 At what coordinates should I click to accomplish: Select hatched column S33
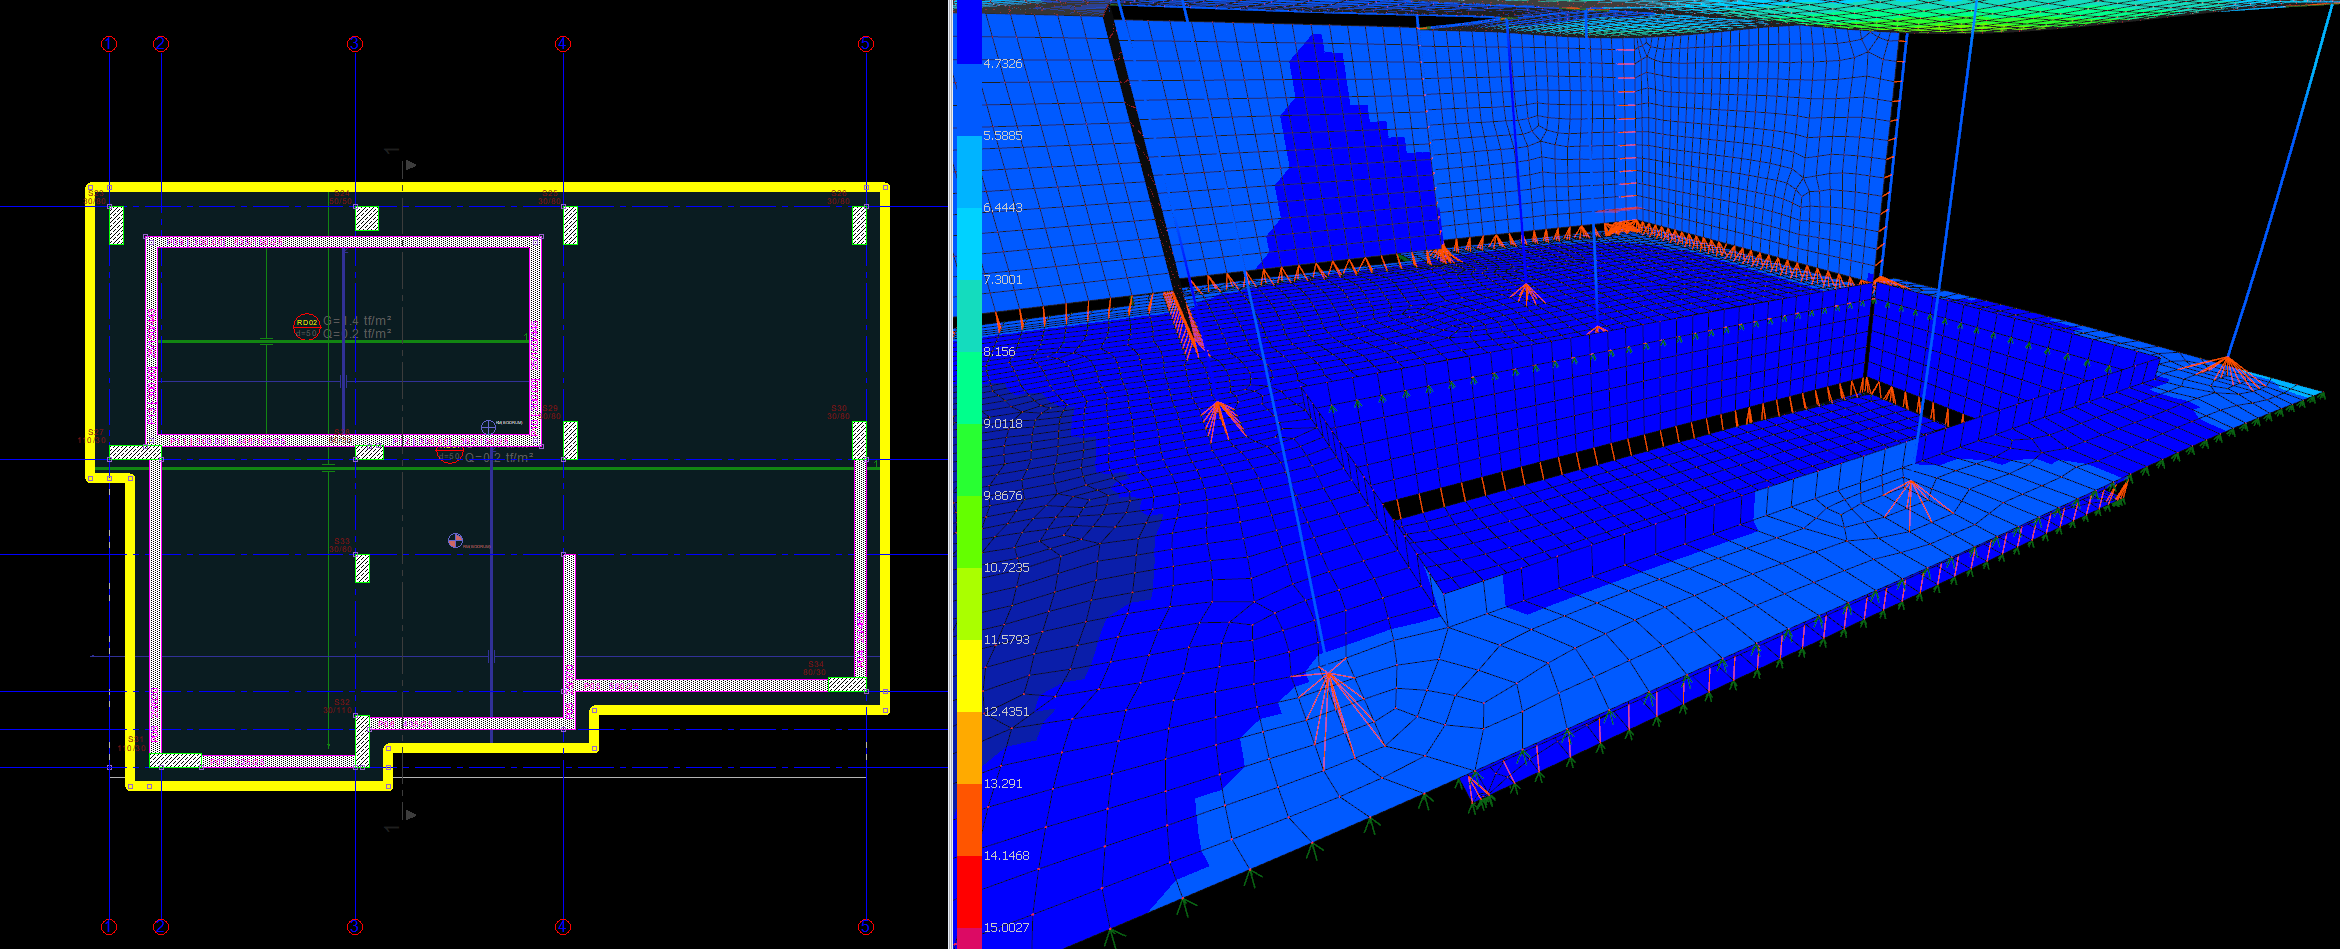tap(362, 568)
